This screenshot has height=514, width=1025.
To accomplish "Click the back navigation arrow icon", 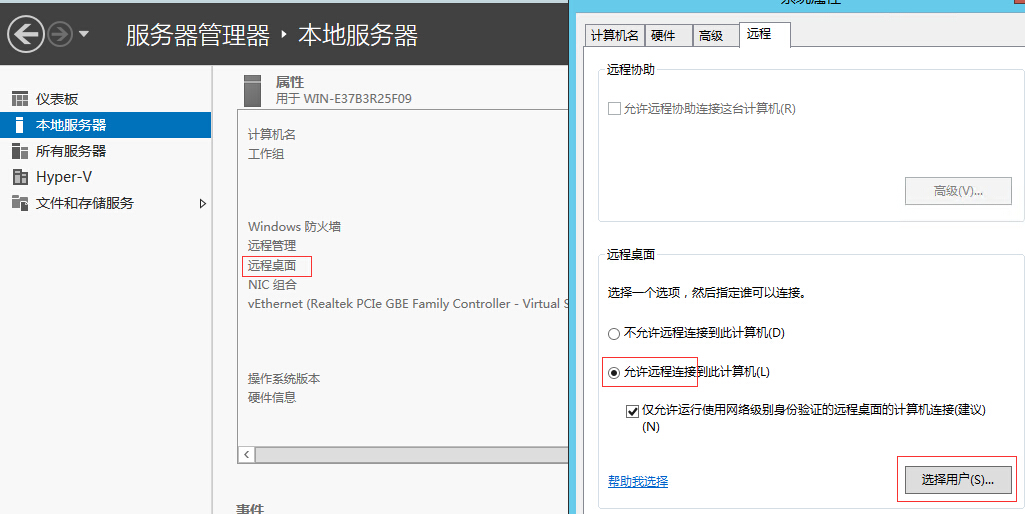I will tap(25, 35).
